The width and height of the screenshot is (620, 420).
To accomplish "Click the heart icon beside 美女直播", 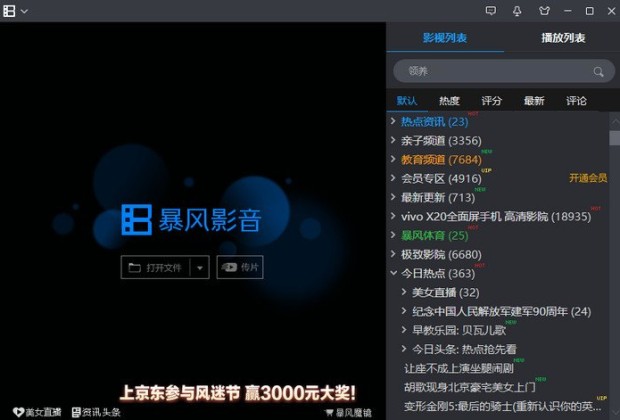I will click(x=18, y=412).
